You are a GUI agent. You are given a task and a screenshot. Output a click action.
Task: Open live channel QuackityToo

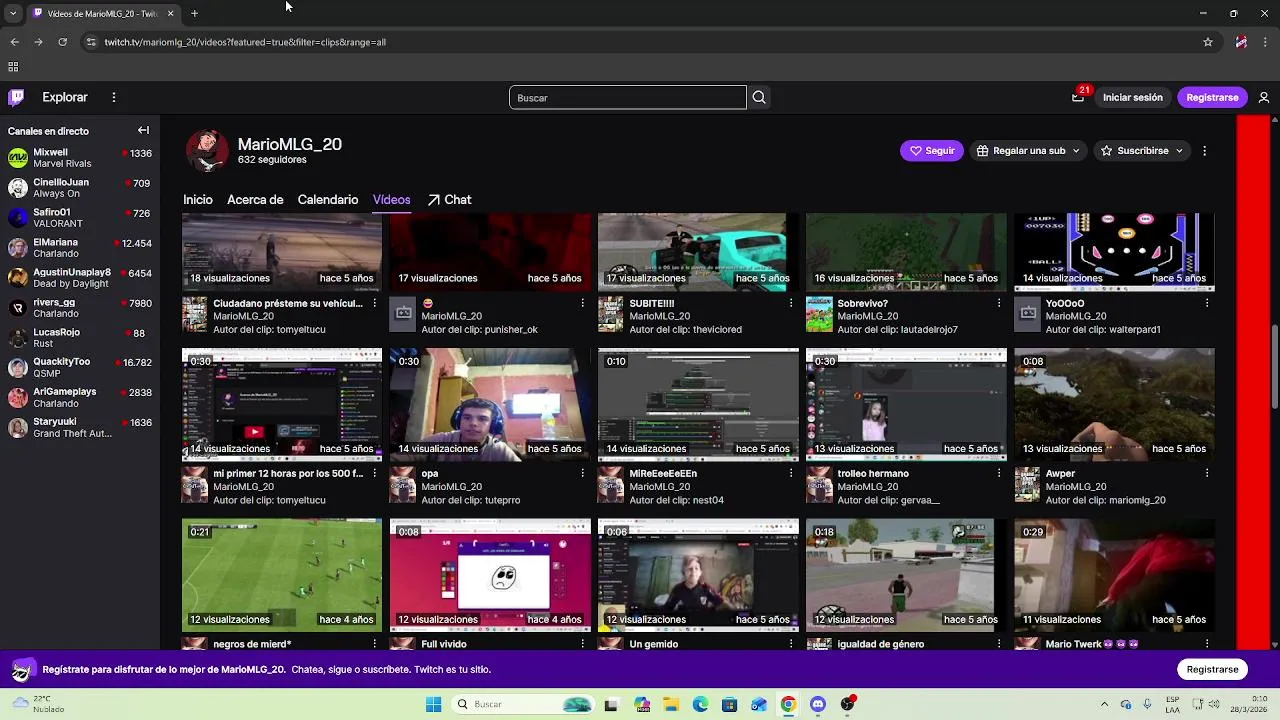[x=80, y=368]
